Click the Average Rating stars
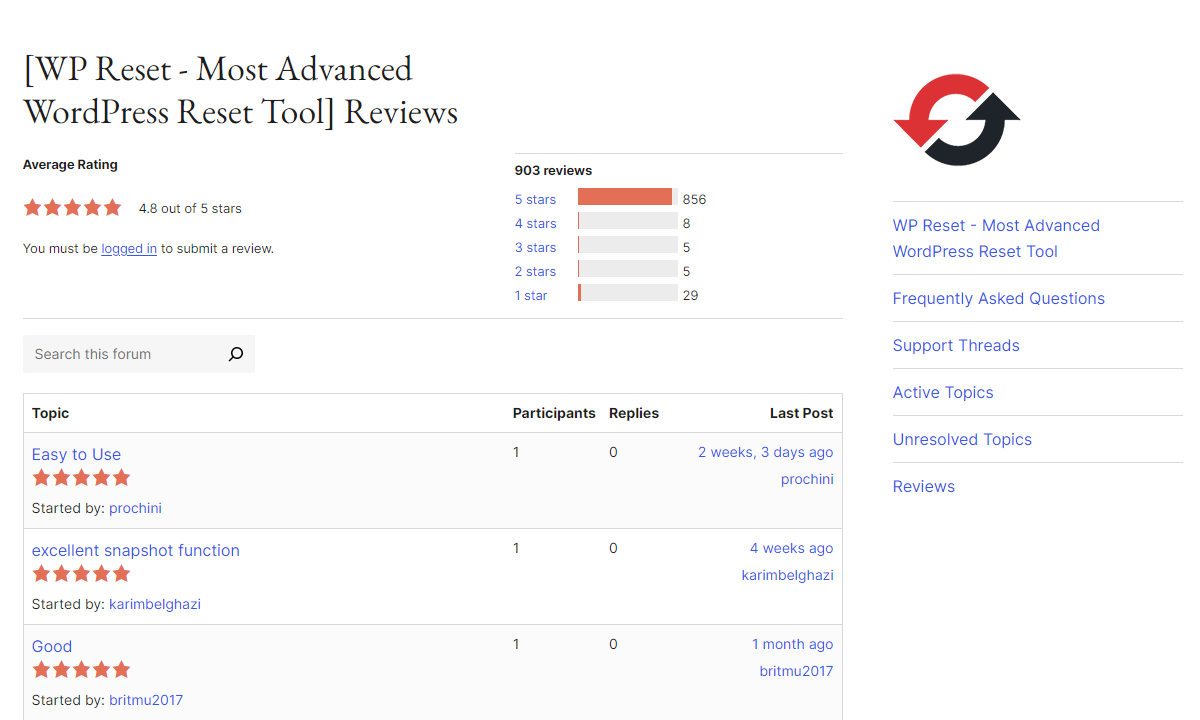This screenshot has width=1200, height=720. click(72, 208)
